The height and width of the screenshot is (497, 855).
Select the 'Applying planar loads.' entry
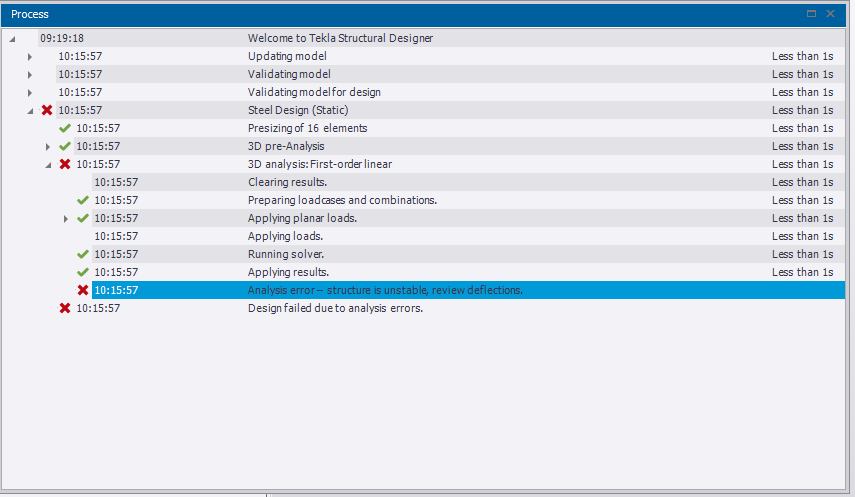click(302, 218)
